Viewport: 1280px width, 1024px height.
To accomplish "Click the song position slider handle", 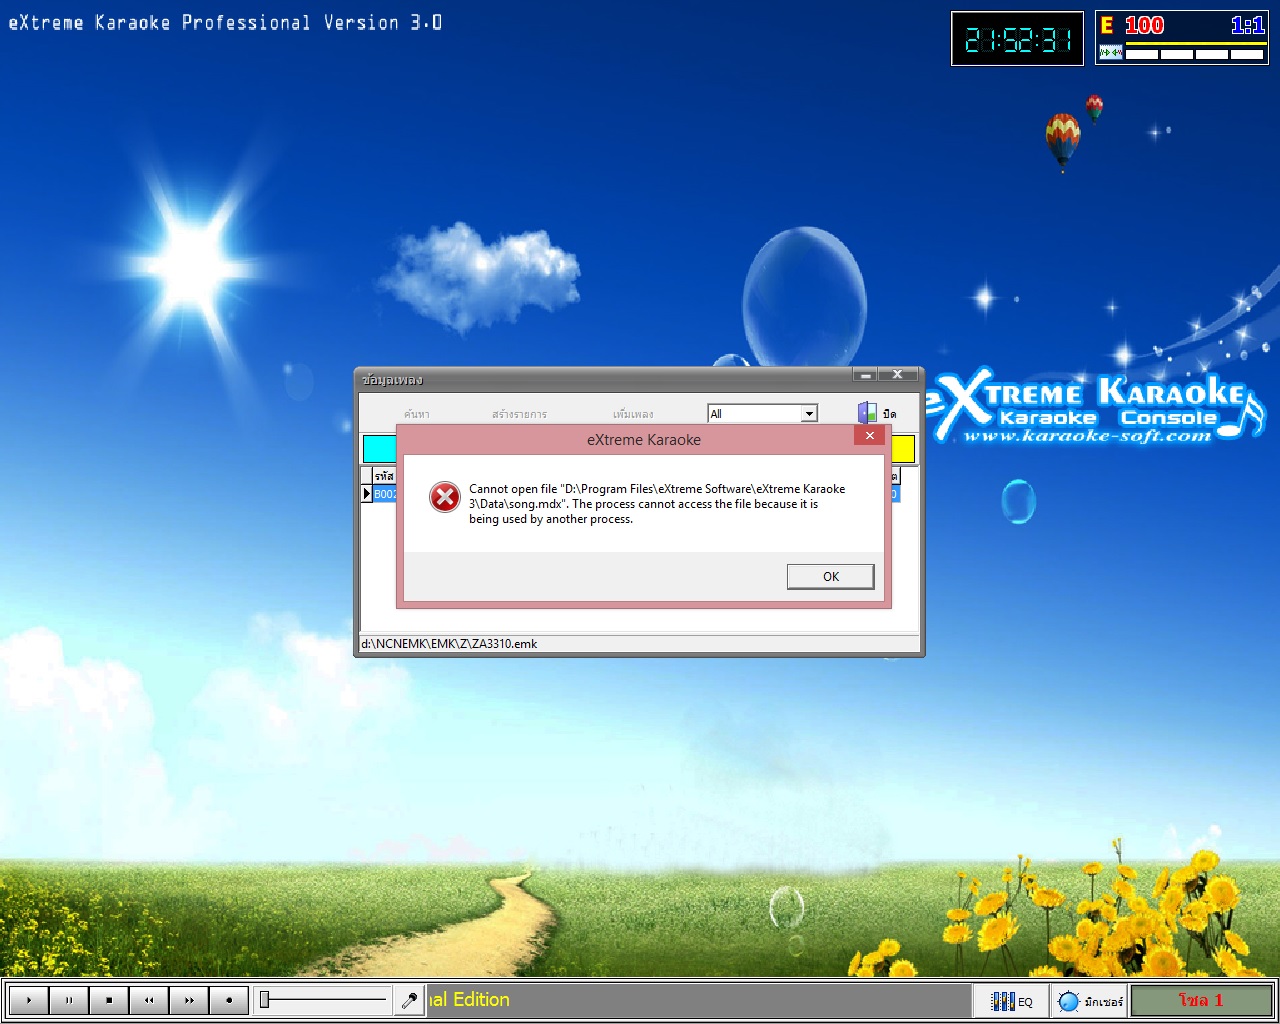I will tap(264, 1000).
